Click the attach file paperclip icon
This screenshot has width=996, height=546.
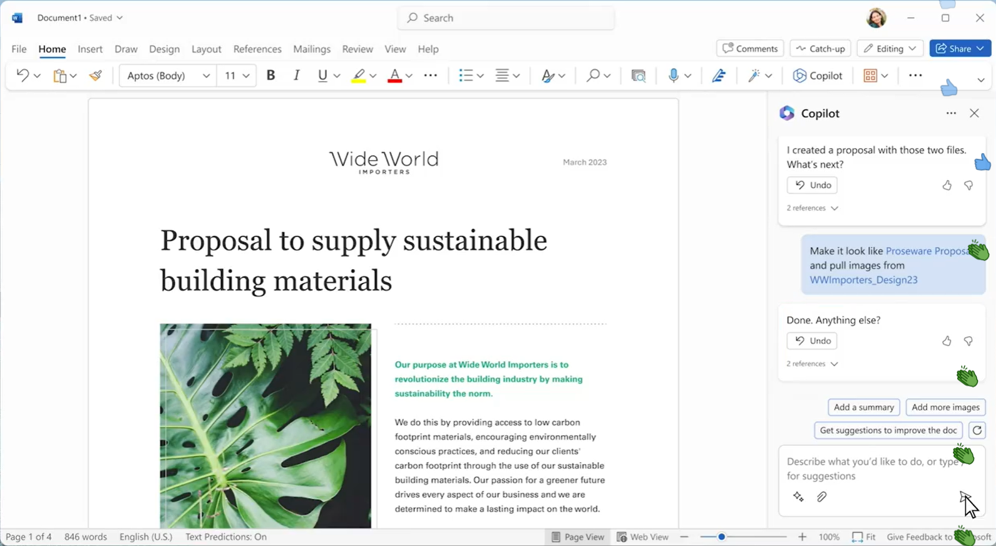click(822, 497)
